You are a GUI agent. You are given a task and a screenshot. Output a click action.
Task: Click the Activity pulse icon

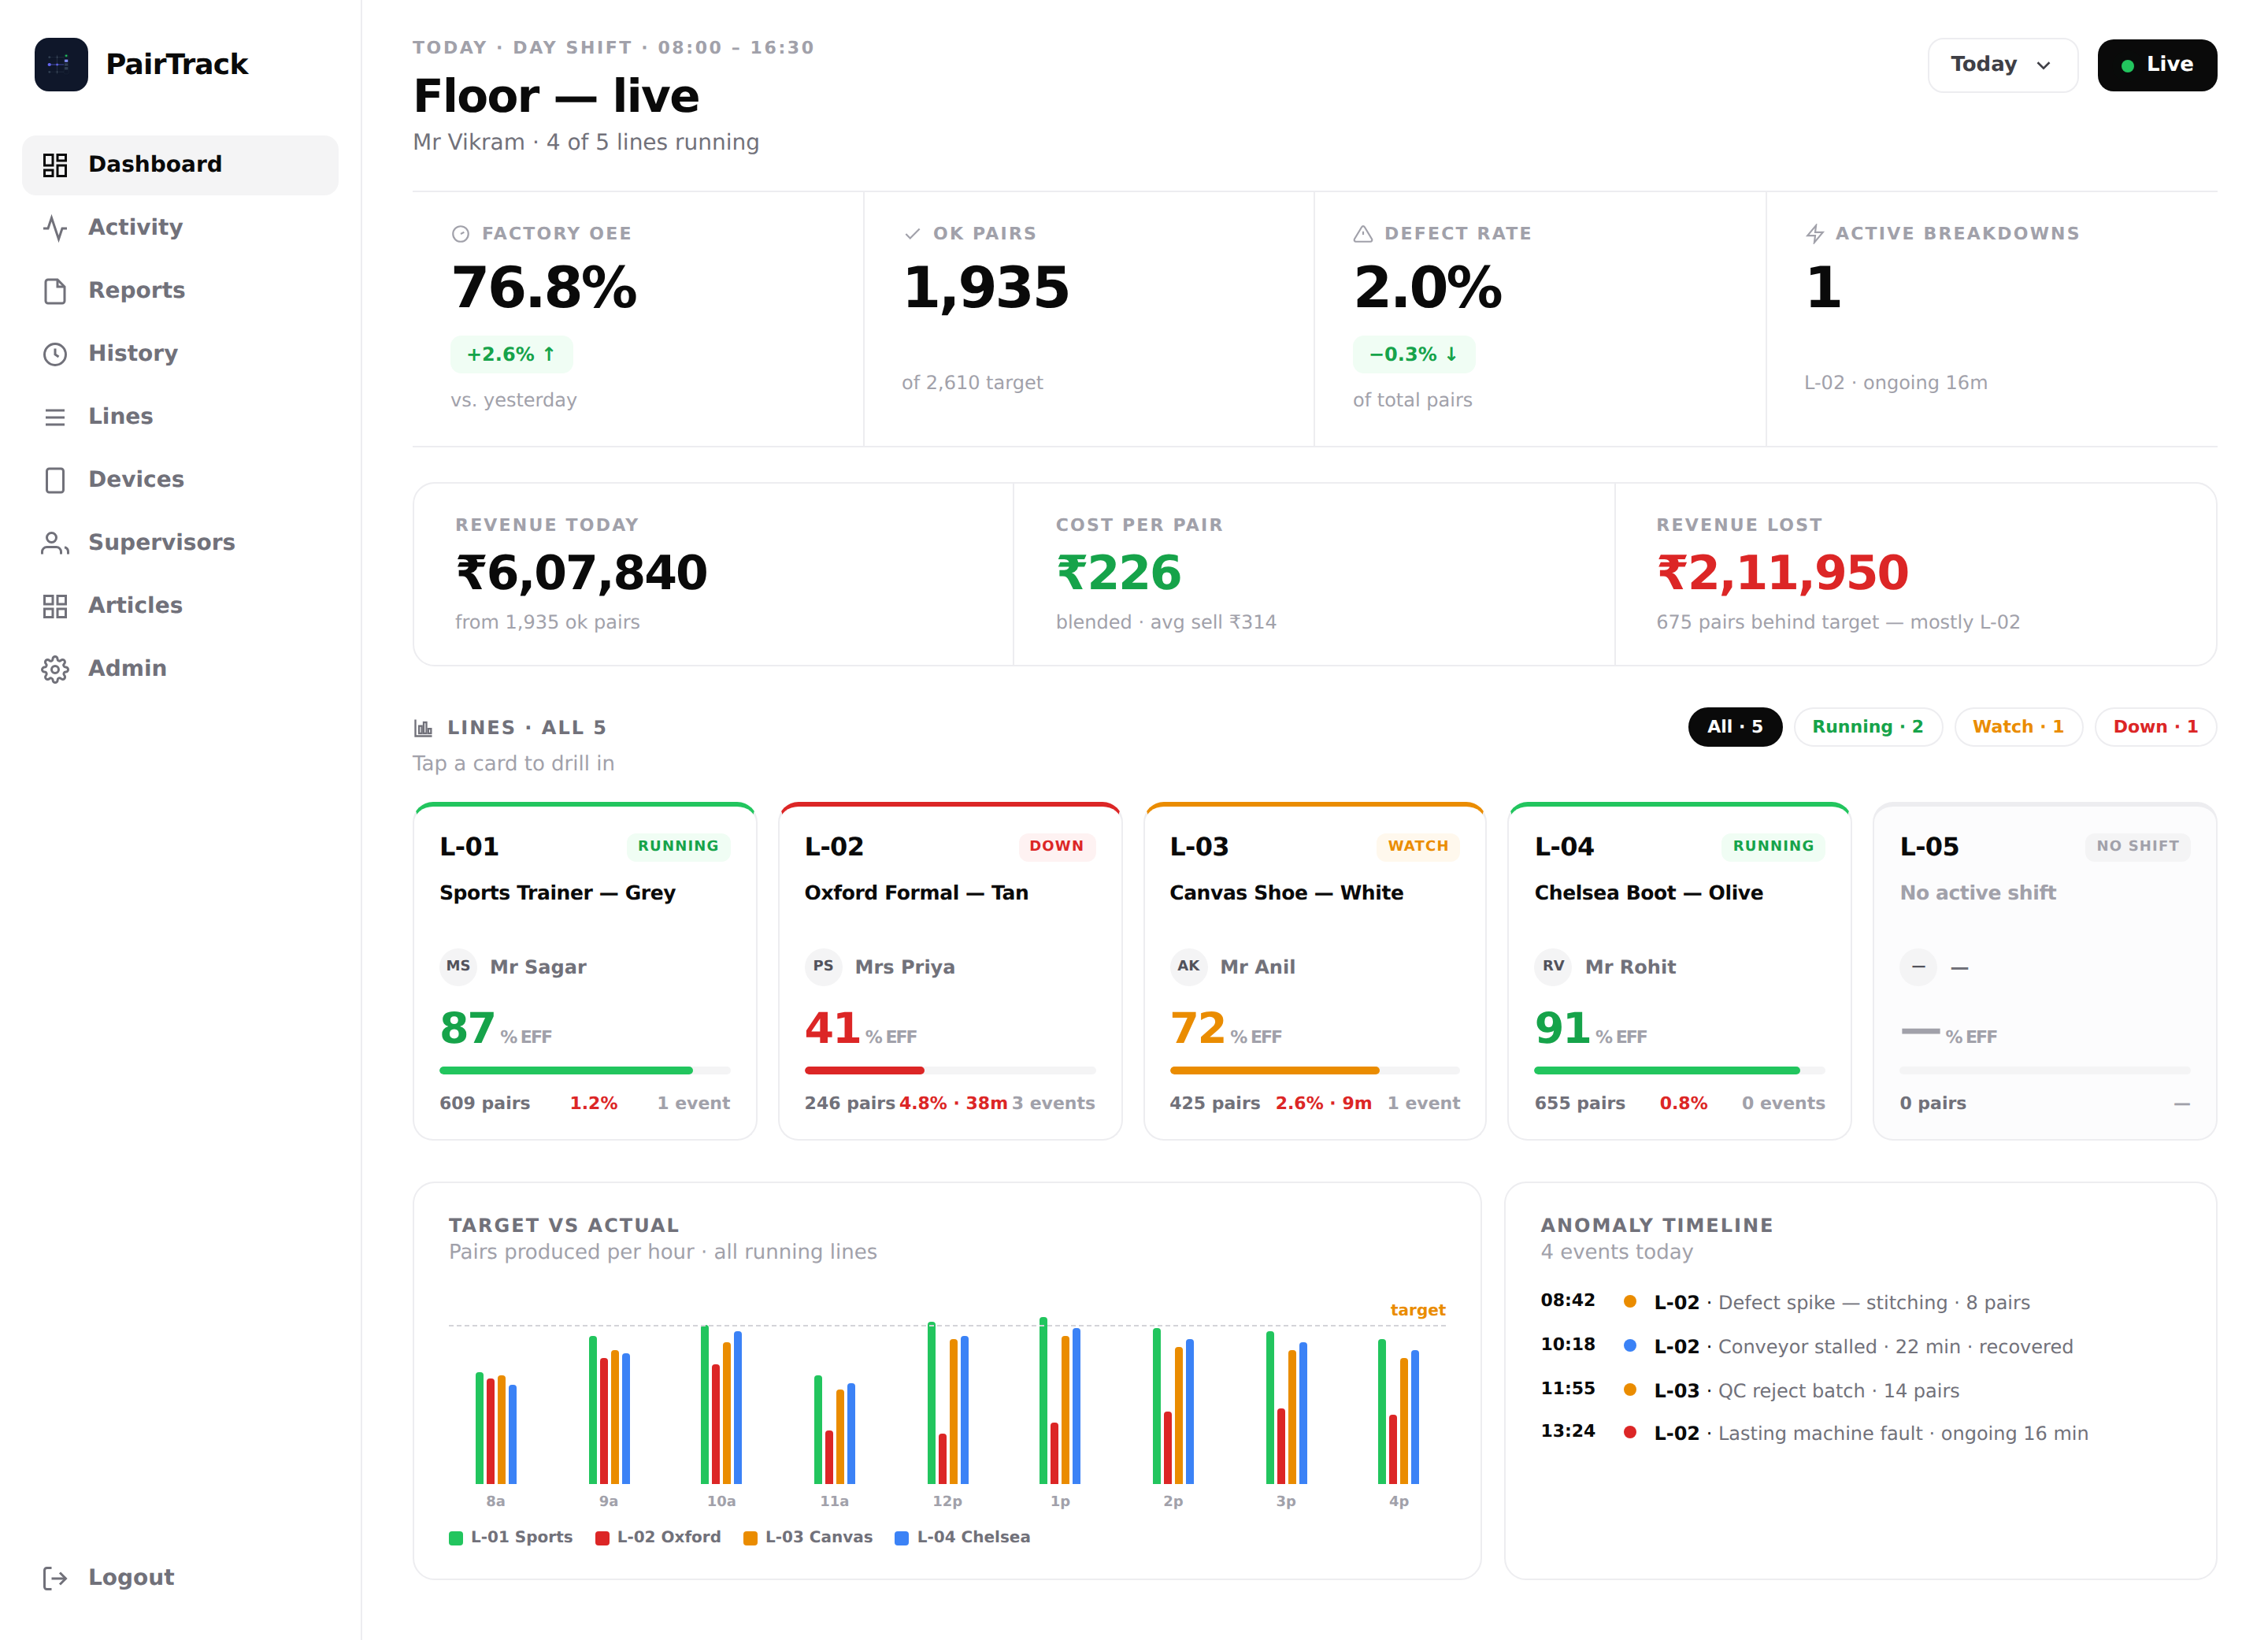pyautogui.click(x=55, y=228)
